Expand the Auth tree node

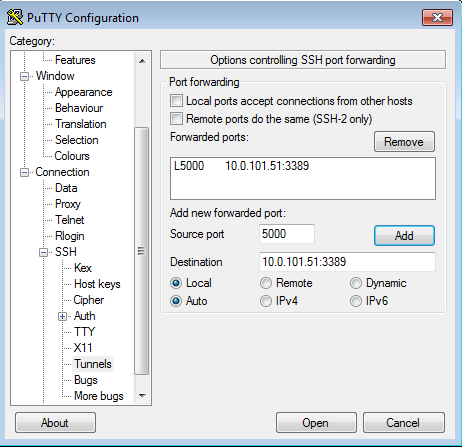pos(62,317)
